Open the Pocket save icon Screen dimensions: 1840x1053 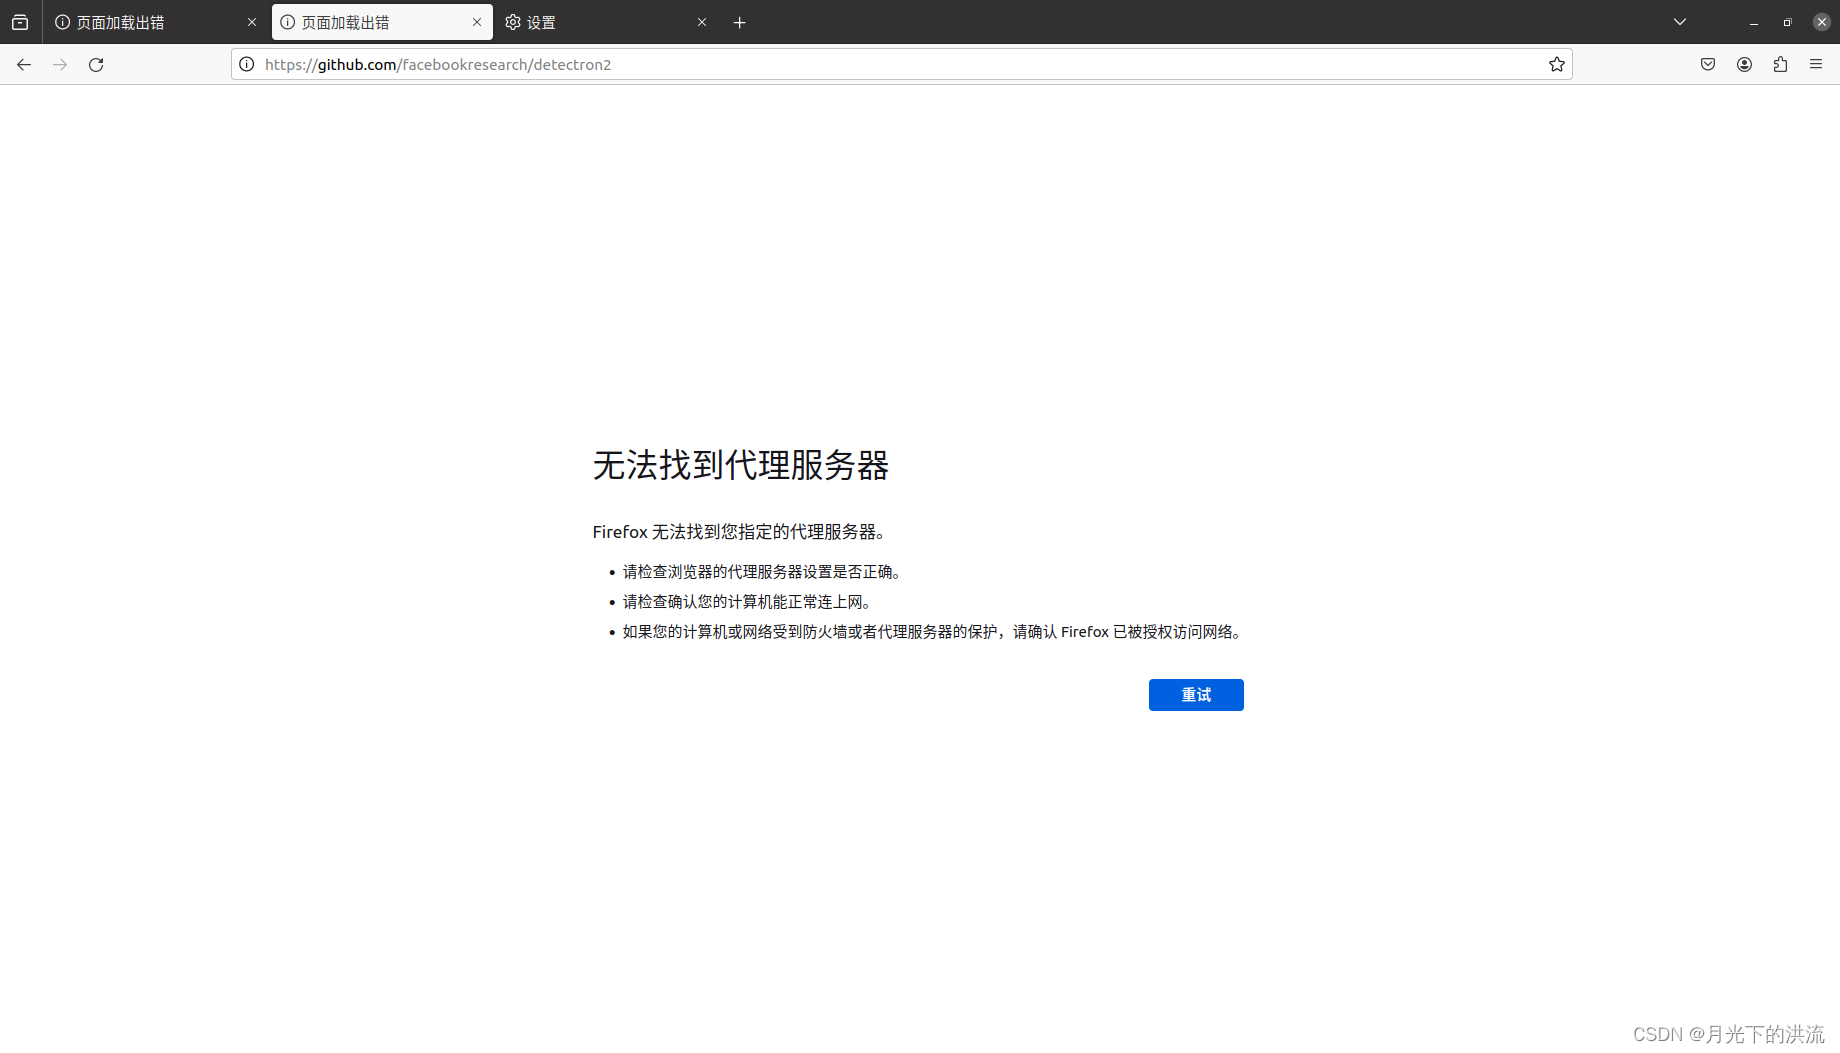coord(1708,64)
